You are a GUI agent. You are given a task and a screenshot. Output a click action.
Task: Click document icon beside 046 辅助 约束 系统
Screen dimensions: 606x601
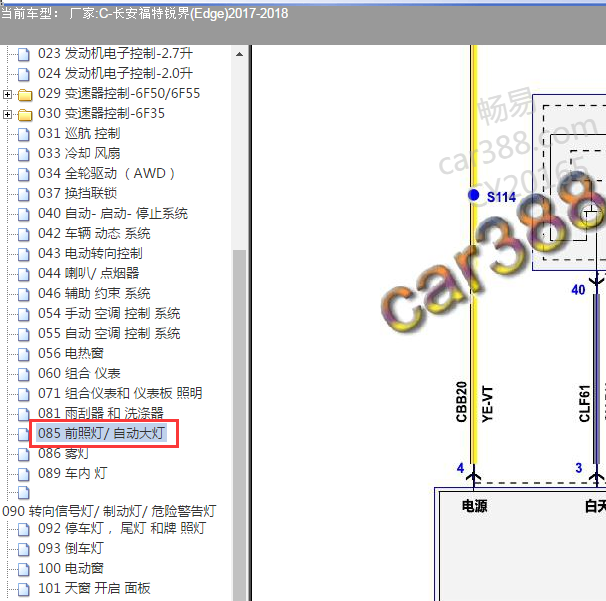pyautogui.click(x=24, y=294)
